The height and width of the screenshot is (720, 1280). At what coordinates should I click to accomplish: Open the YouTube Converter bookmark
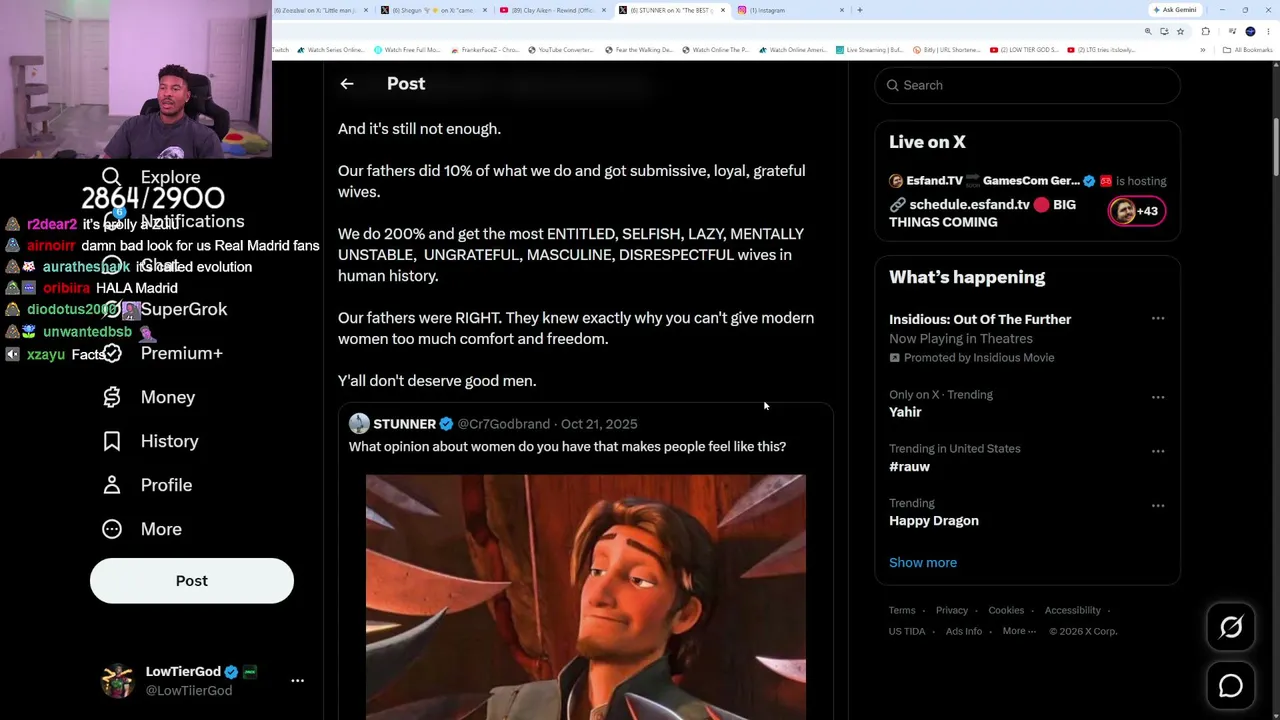click(561, 50)
